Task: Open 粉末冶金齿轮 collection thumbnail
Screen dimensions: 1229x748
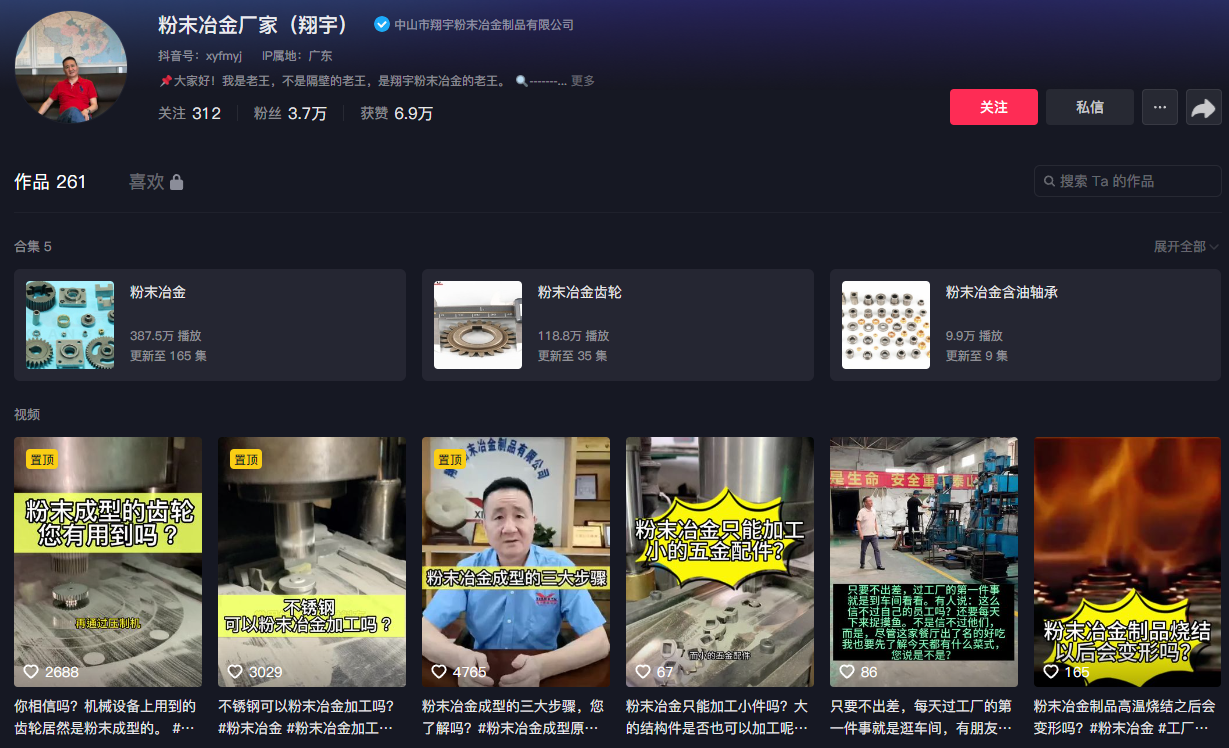Action: pyautogui.click(x=478, y=325)
